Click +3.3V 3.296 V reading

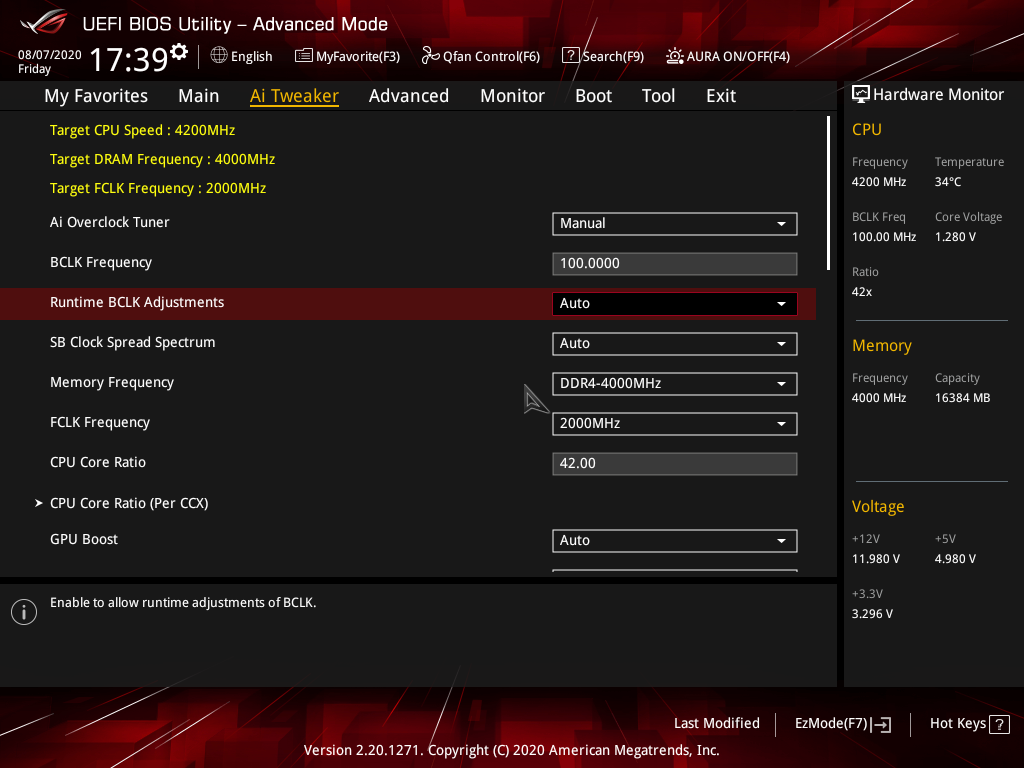click(x=872, y=614)
